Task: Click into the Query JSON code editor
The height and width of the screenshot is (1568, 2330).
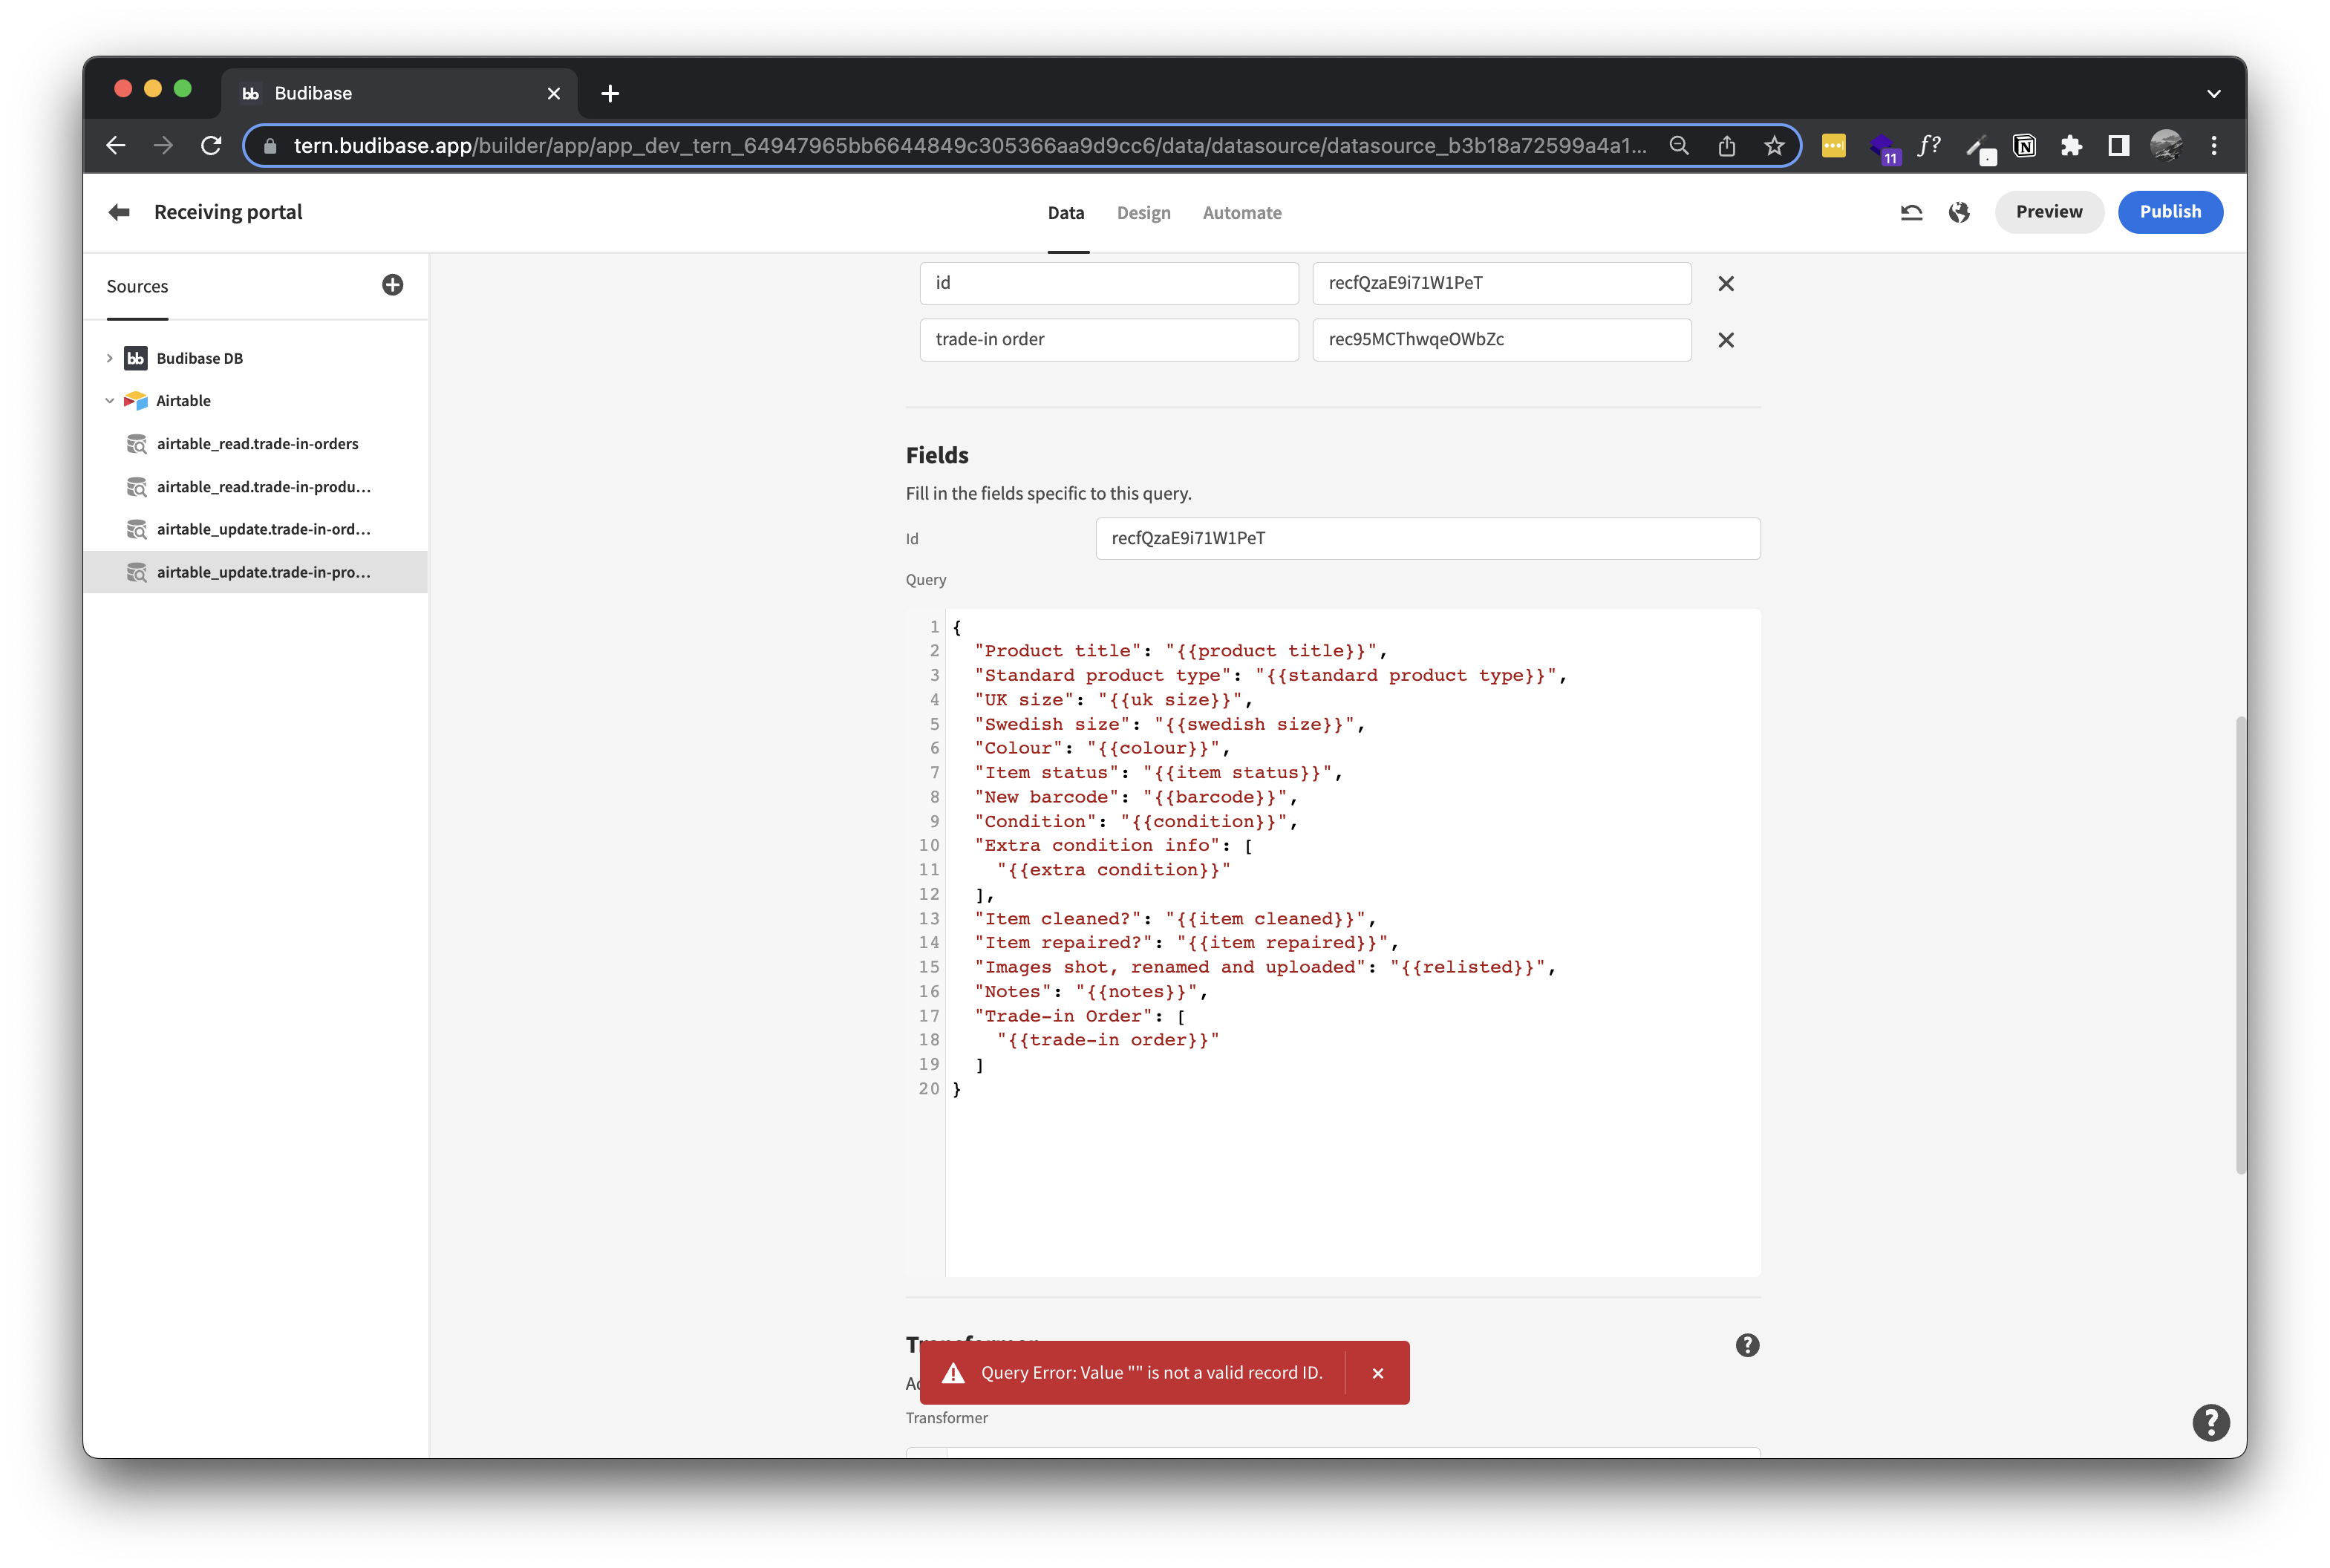Action: [1333, 942]
